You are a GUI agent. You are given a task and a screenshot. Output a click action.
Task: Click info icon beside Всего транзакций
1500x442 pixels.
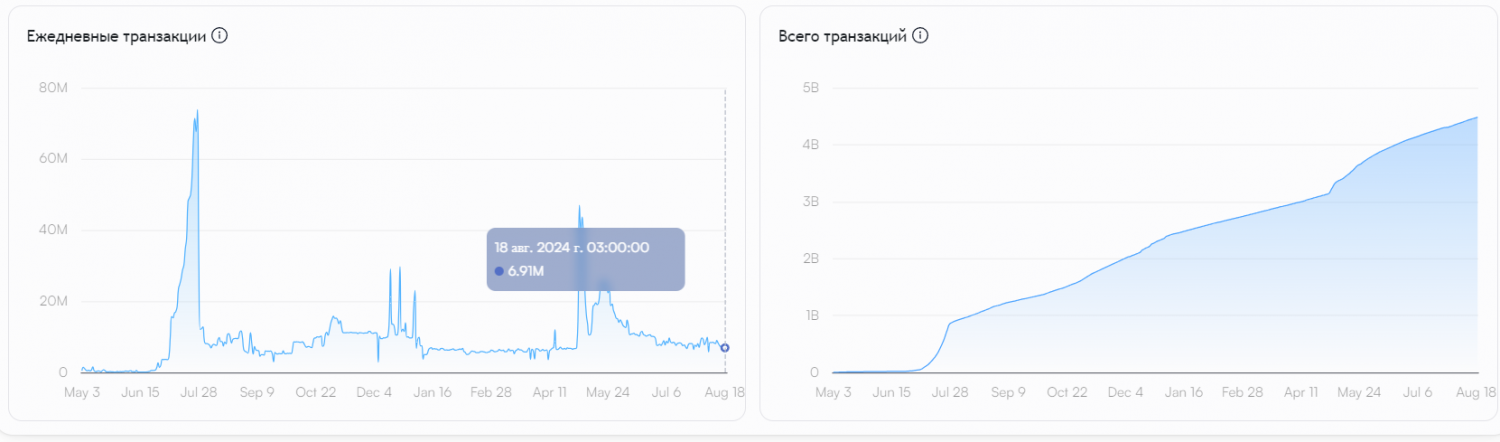click(x=920, y=36)
